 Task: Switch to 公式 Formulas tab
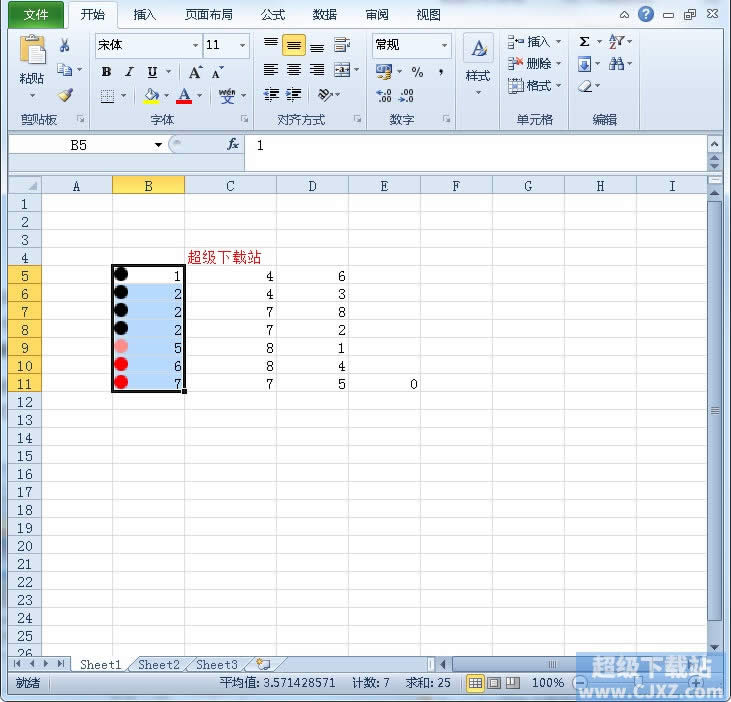tap(273, 15)
